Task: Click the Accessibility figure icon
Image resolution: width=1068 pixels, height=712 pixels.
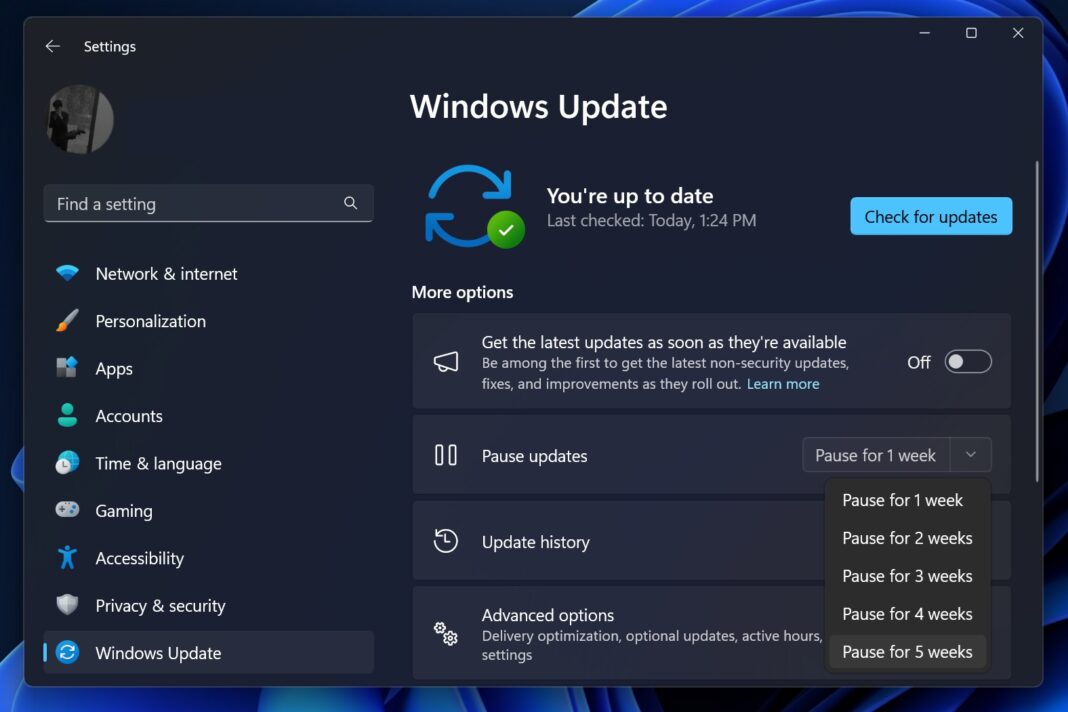Action: click(67, 557)
